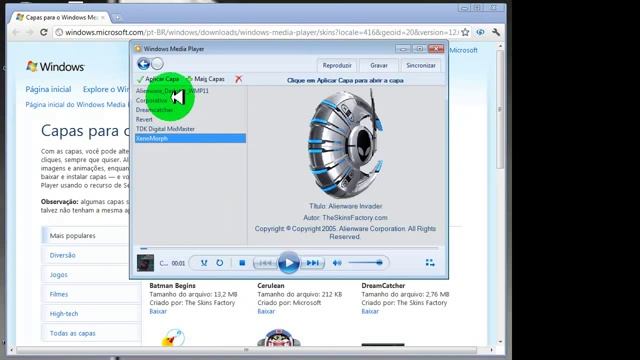The height and width of the screenshot is (360, 640).
Task: Apply the selected skin with Aplicar Capa
Action: 158,79
